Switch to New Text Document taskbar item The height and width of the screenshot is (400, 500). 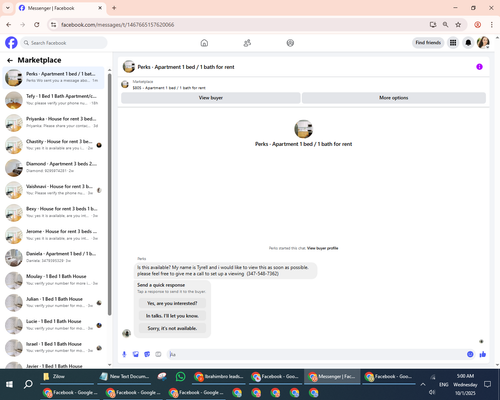(x=124, y=377)
